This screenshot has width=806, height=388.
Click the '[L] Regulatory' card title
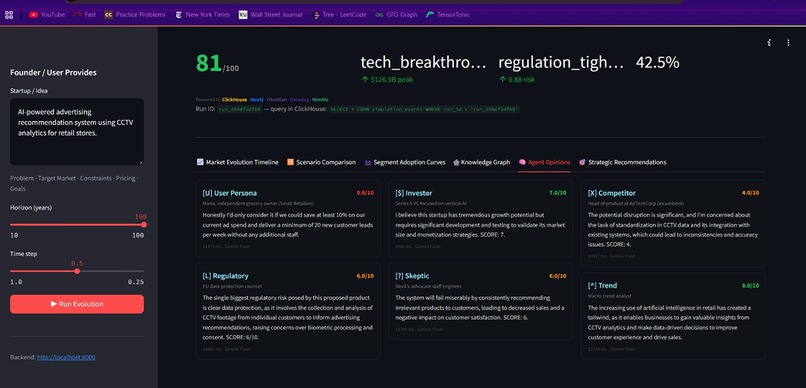point(226,276)
